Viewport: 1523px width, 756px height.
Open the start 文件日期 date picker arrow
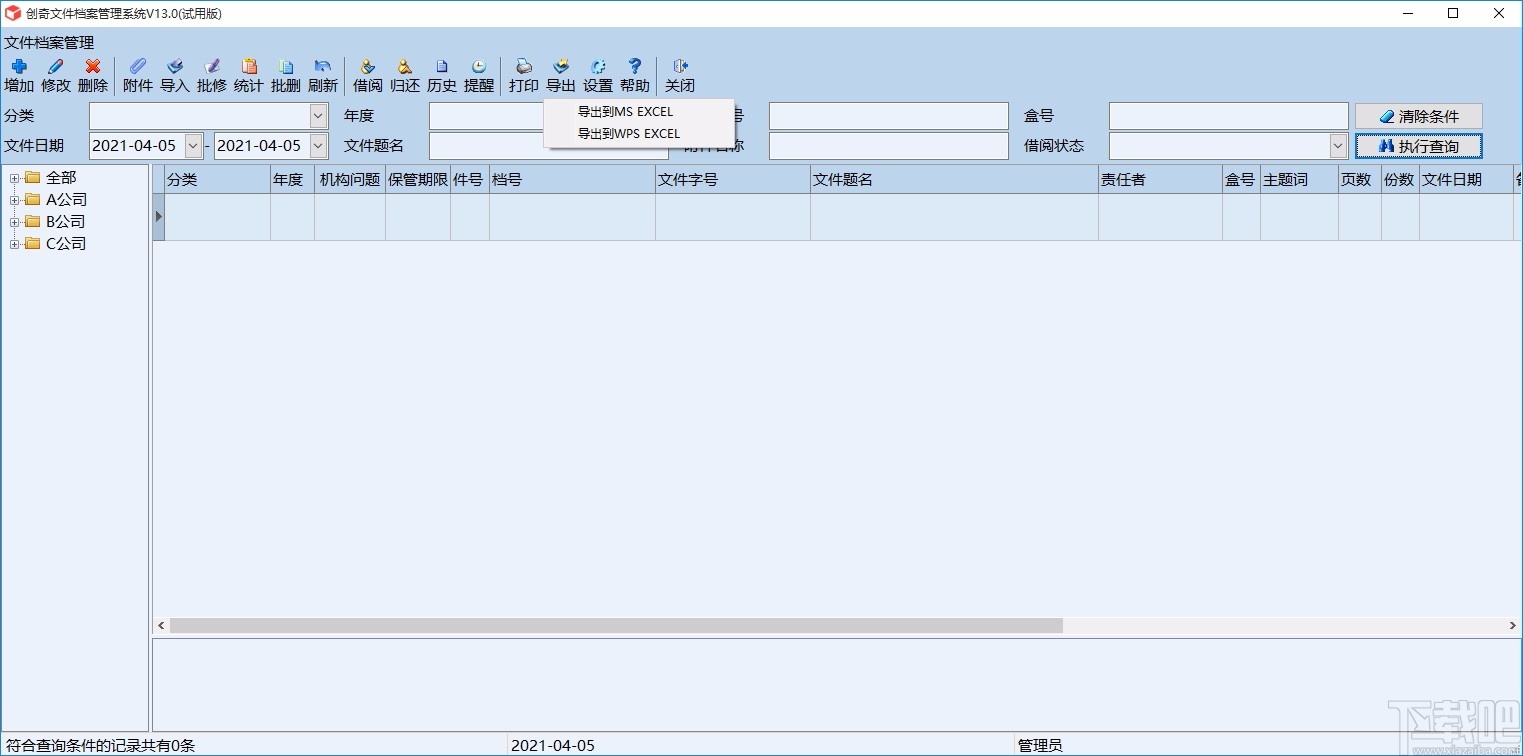tap(193, 146)
